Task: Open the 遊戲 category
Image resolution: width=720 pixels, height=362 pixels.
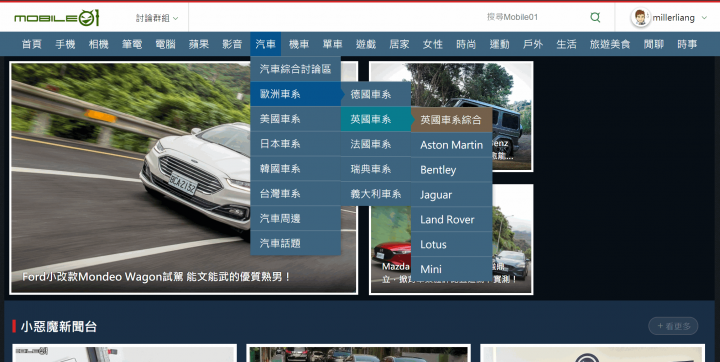Action: (x=366, y=44)
